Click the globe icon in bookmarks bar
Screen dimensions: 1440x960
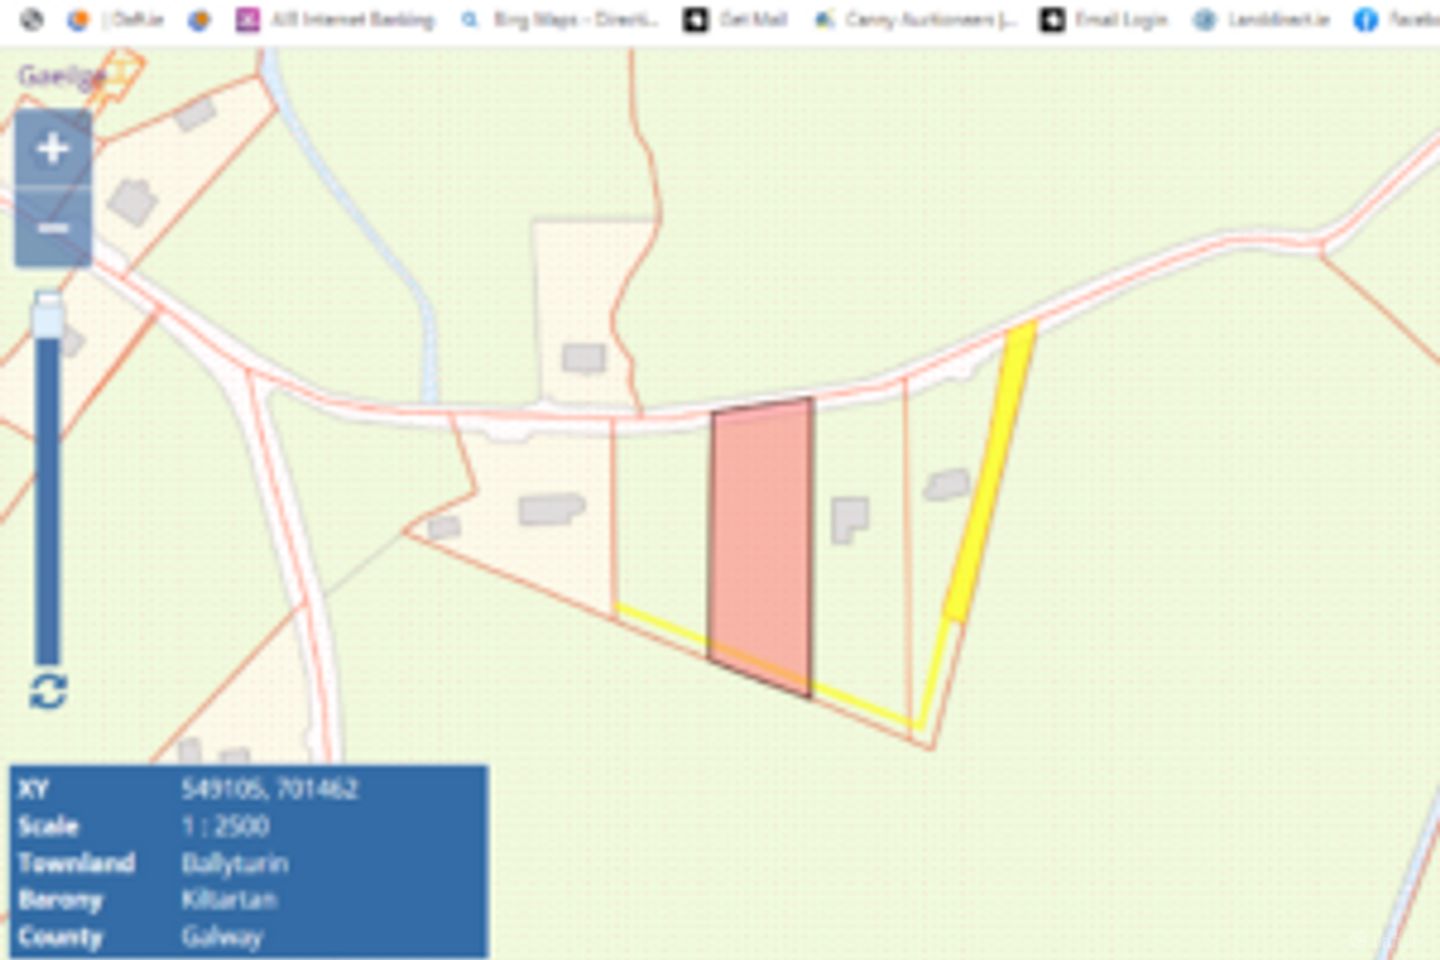pyautogui.click(x=32, y=20)
